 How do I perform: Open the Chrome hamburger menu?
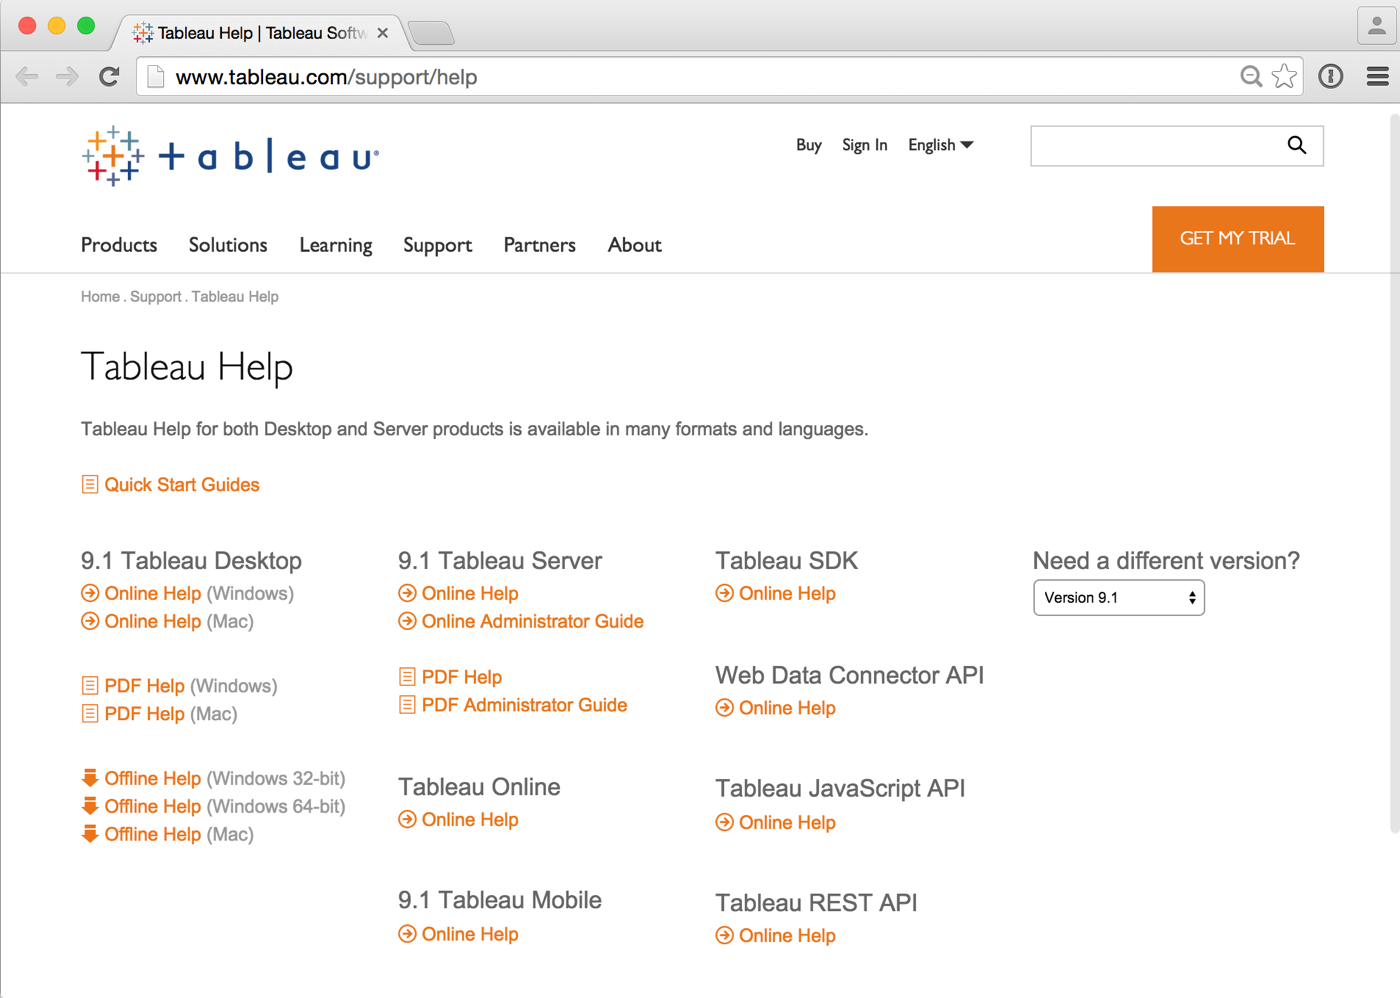click(x=1377, y=76)
